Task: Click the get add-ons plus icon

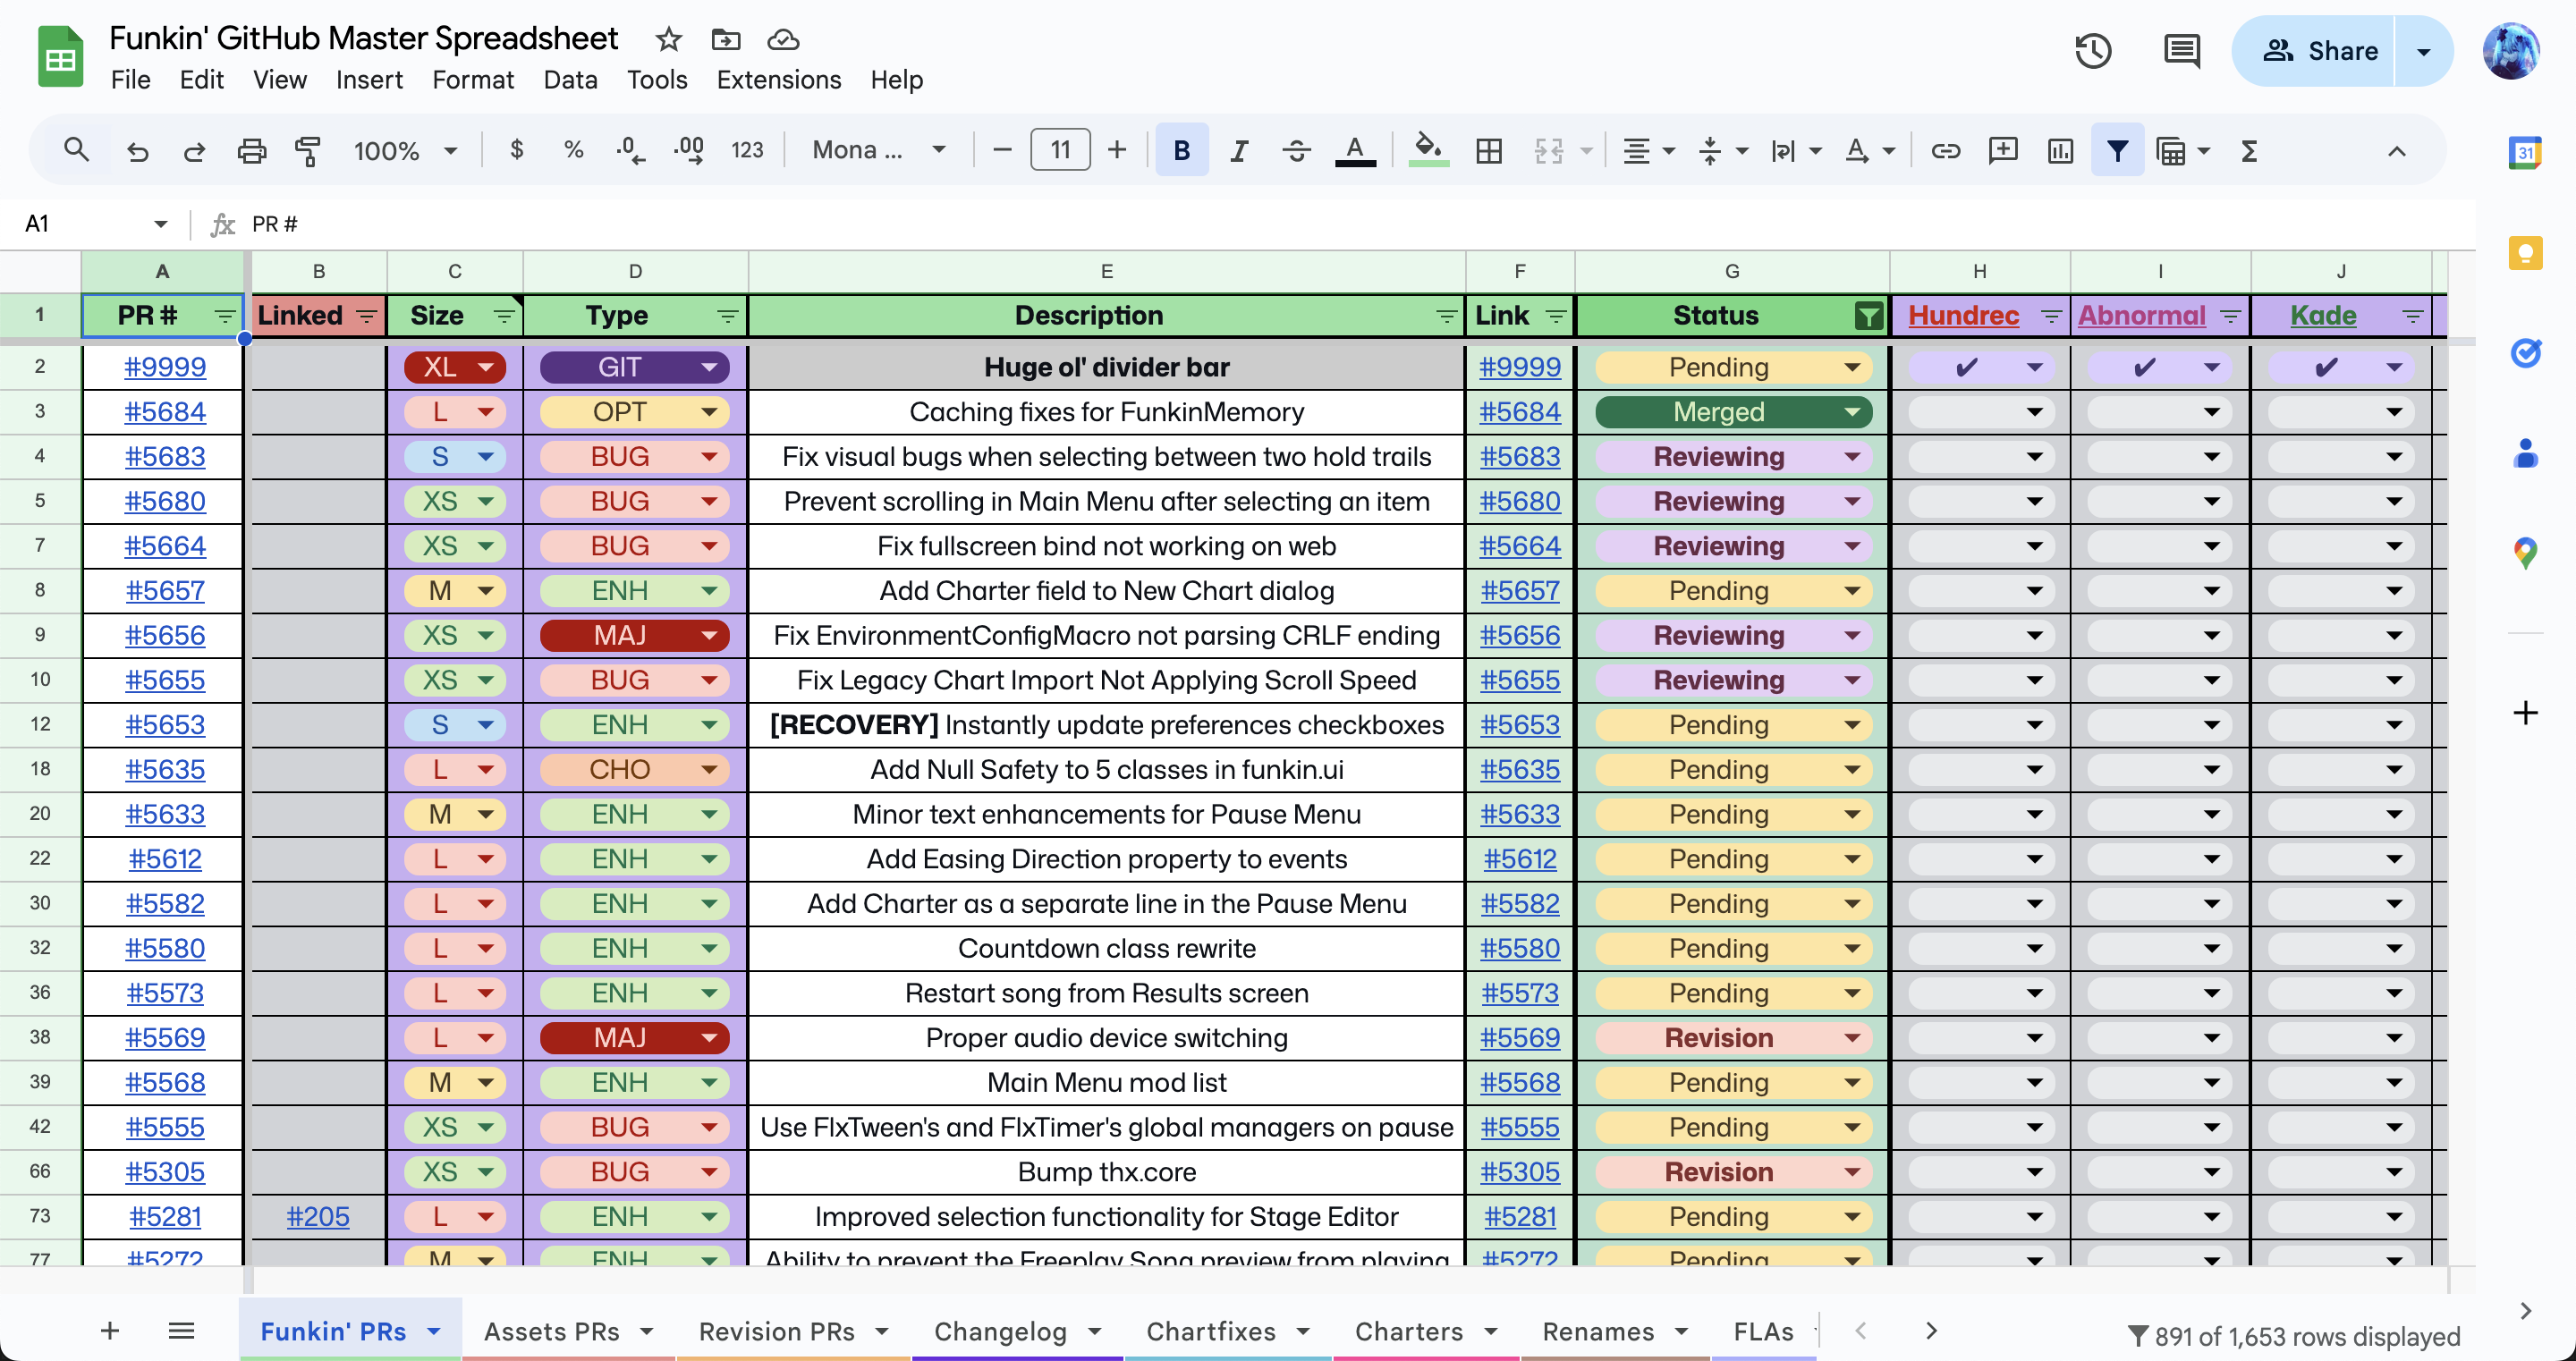Action: click(x=2524, y=712)
